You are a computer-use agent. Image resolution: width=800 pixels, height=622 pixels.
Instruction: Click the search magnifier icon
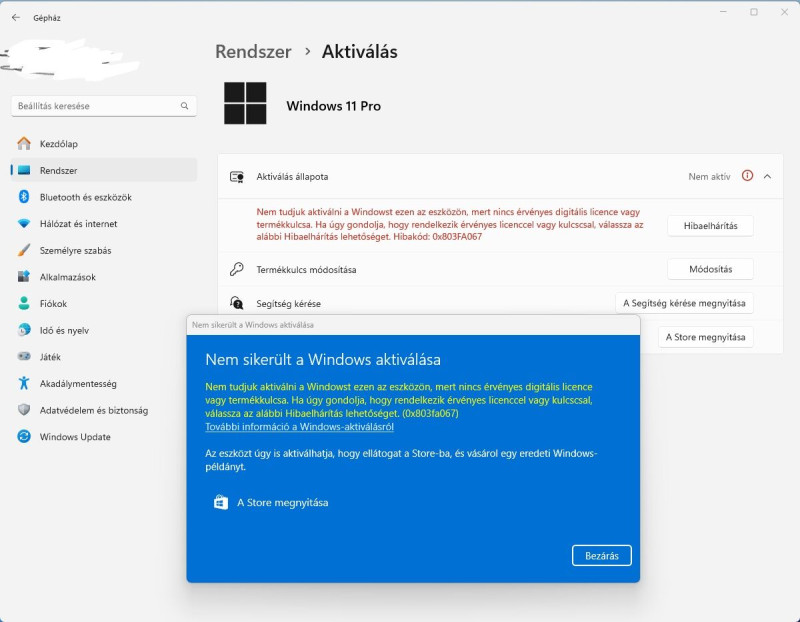(x=184, y=106)
